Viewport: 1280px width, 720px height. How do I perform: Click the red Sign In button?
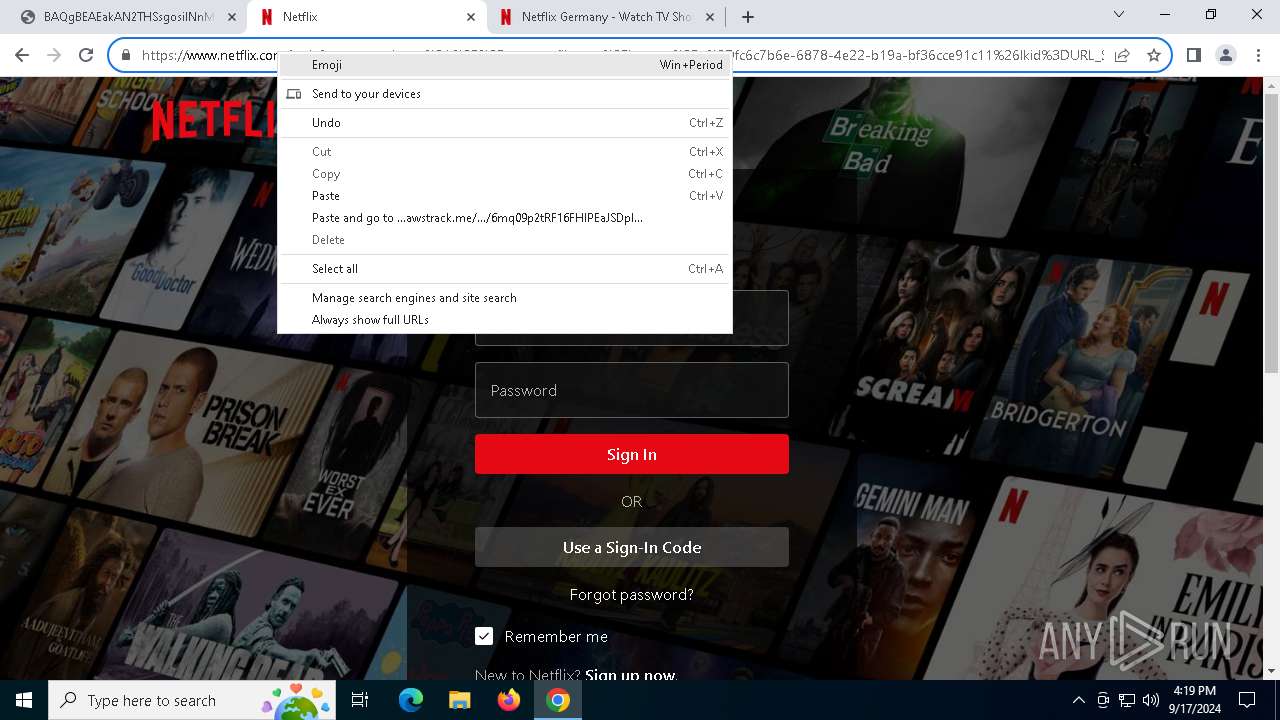[632, 454]
